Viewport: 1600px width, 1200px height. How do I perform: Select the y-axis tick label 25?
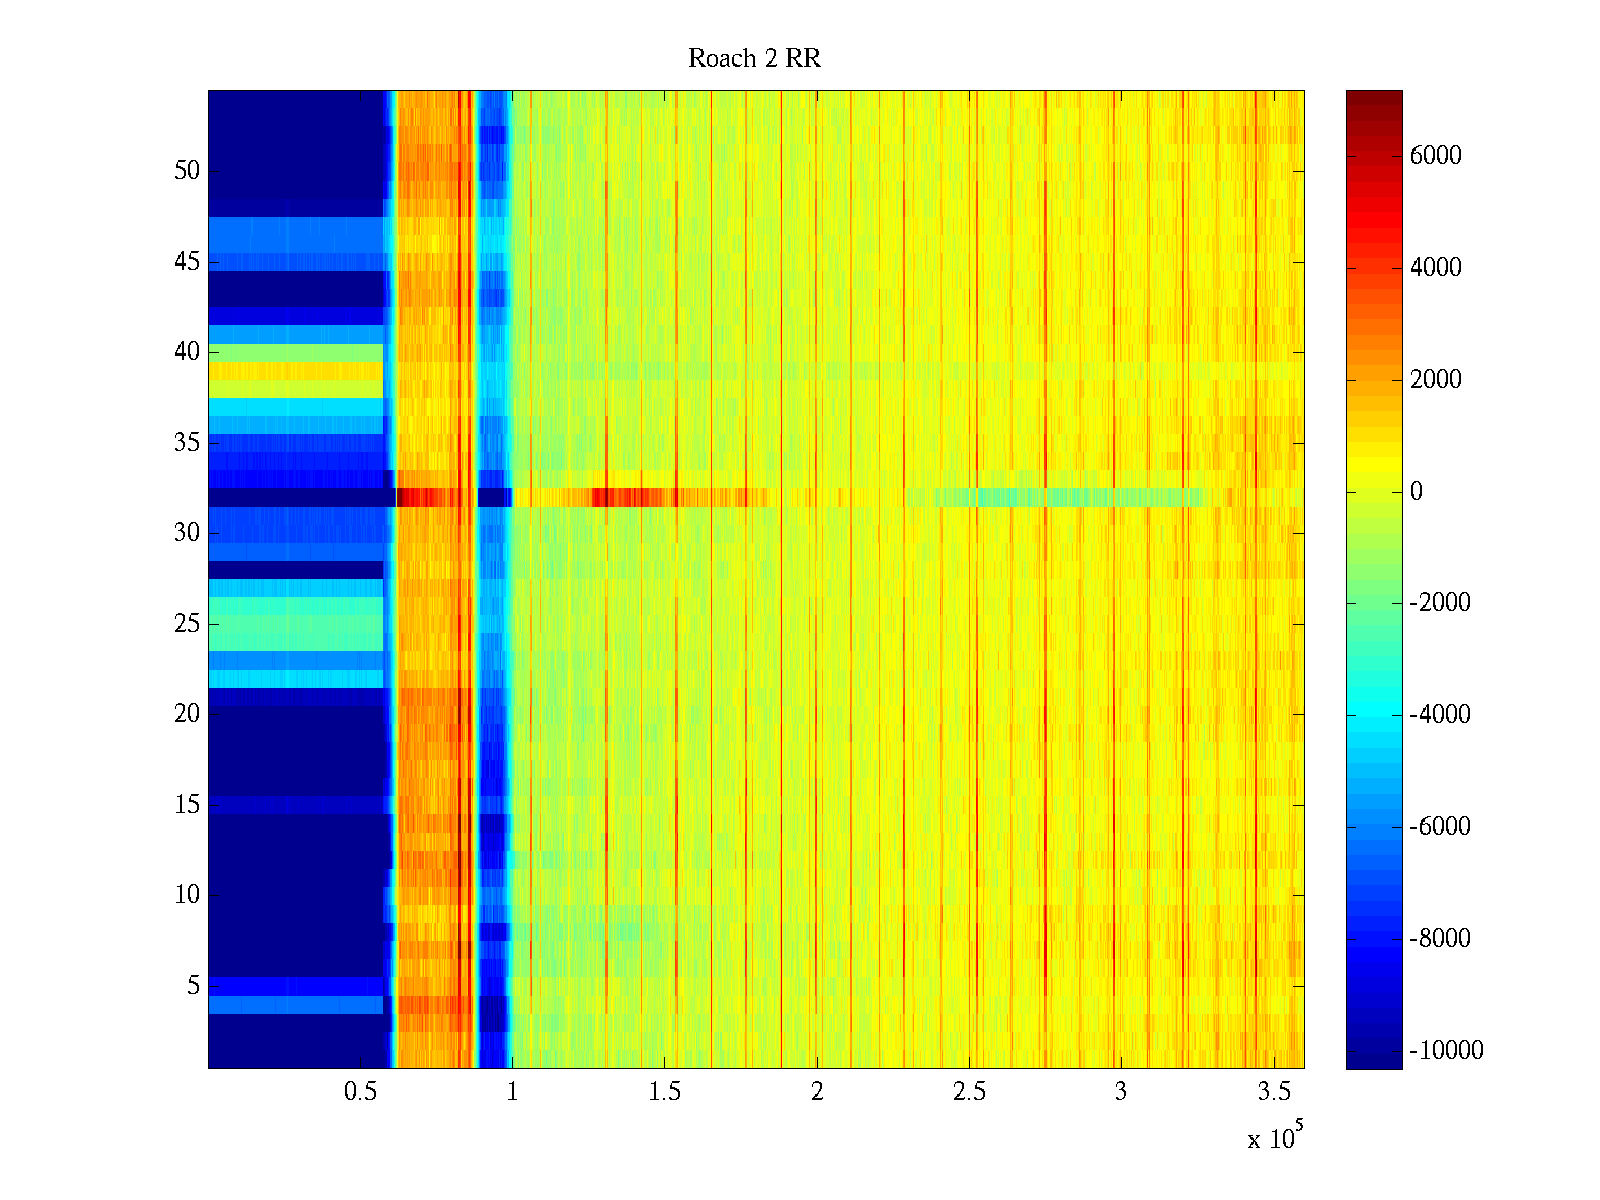pyautogui.click(x=187, y=624)
